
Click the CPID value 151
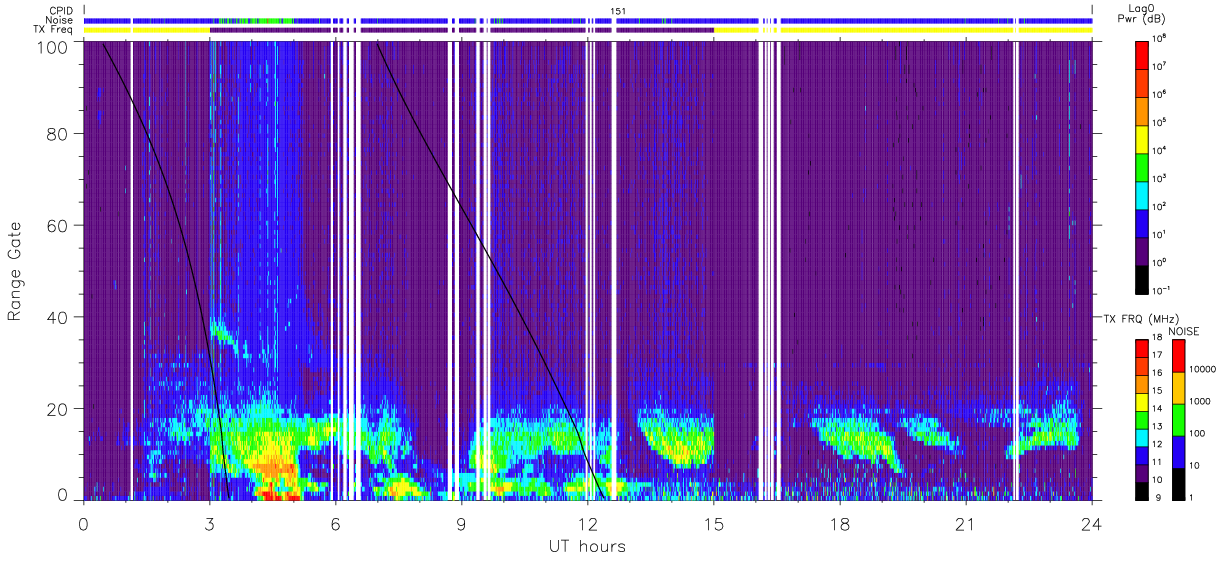[x=619, y=11]
